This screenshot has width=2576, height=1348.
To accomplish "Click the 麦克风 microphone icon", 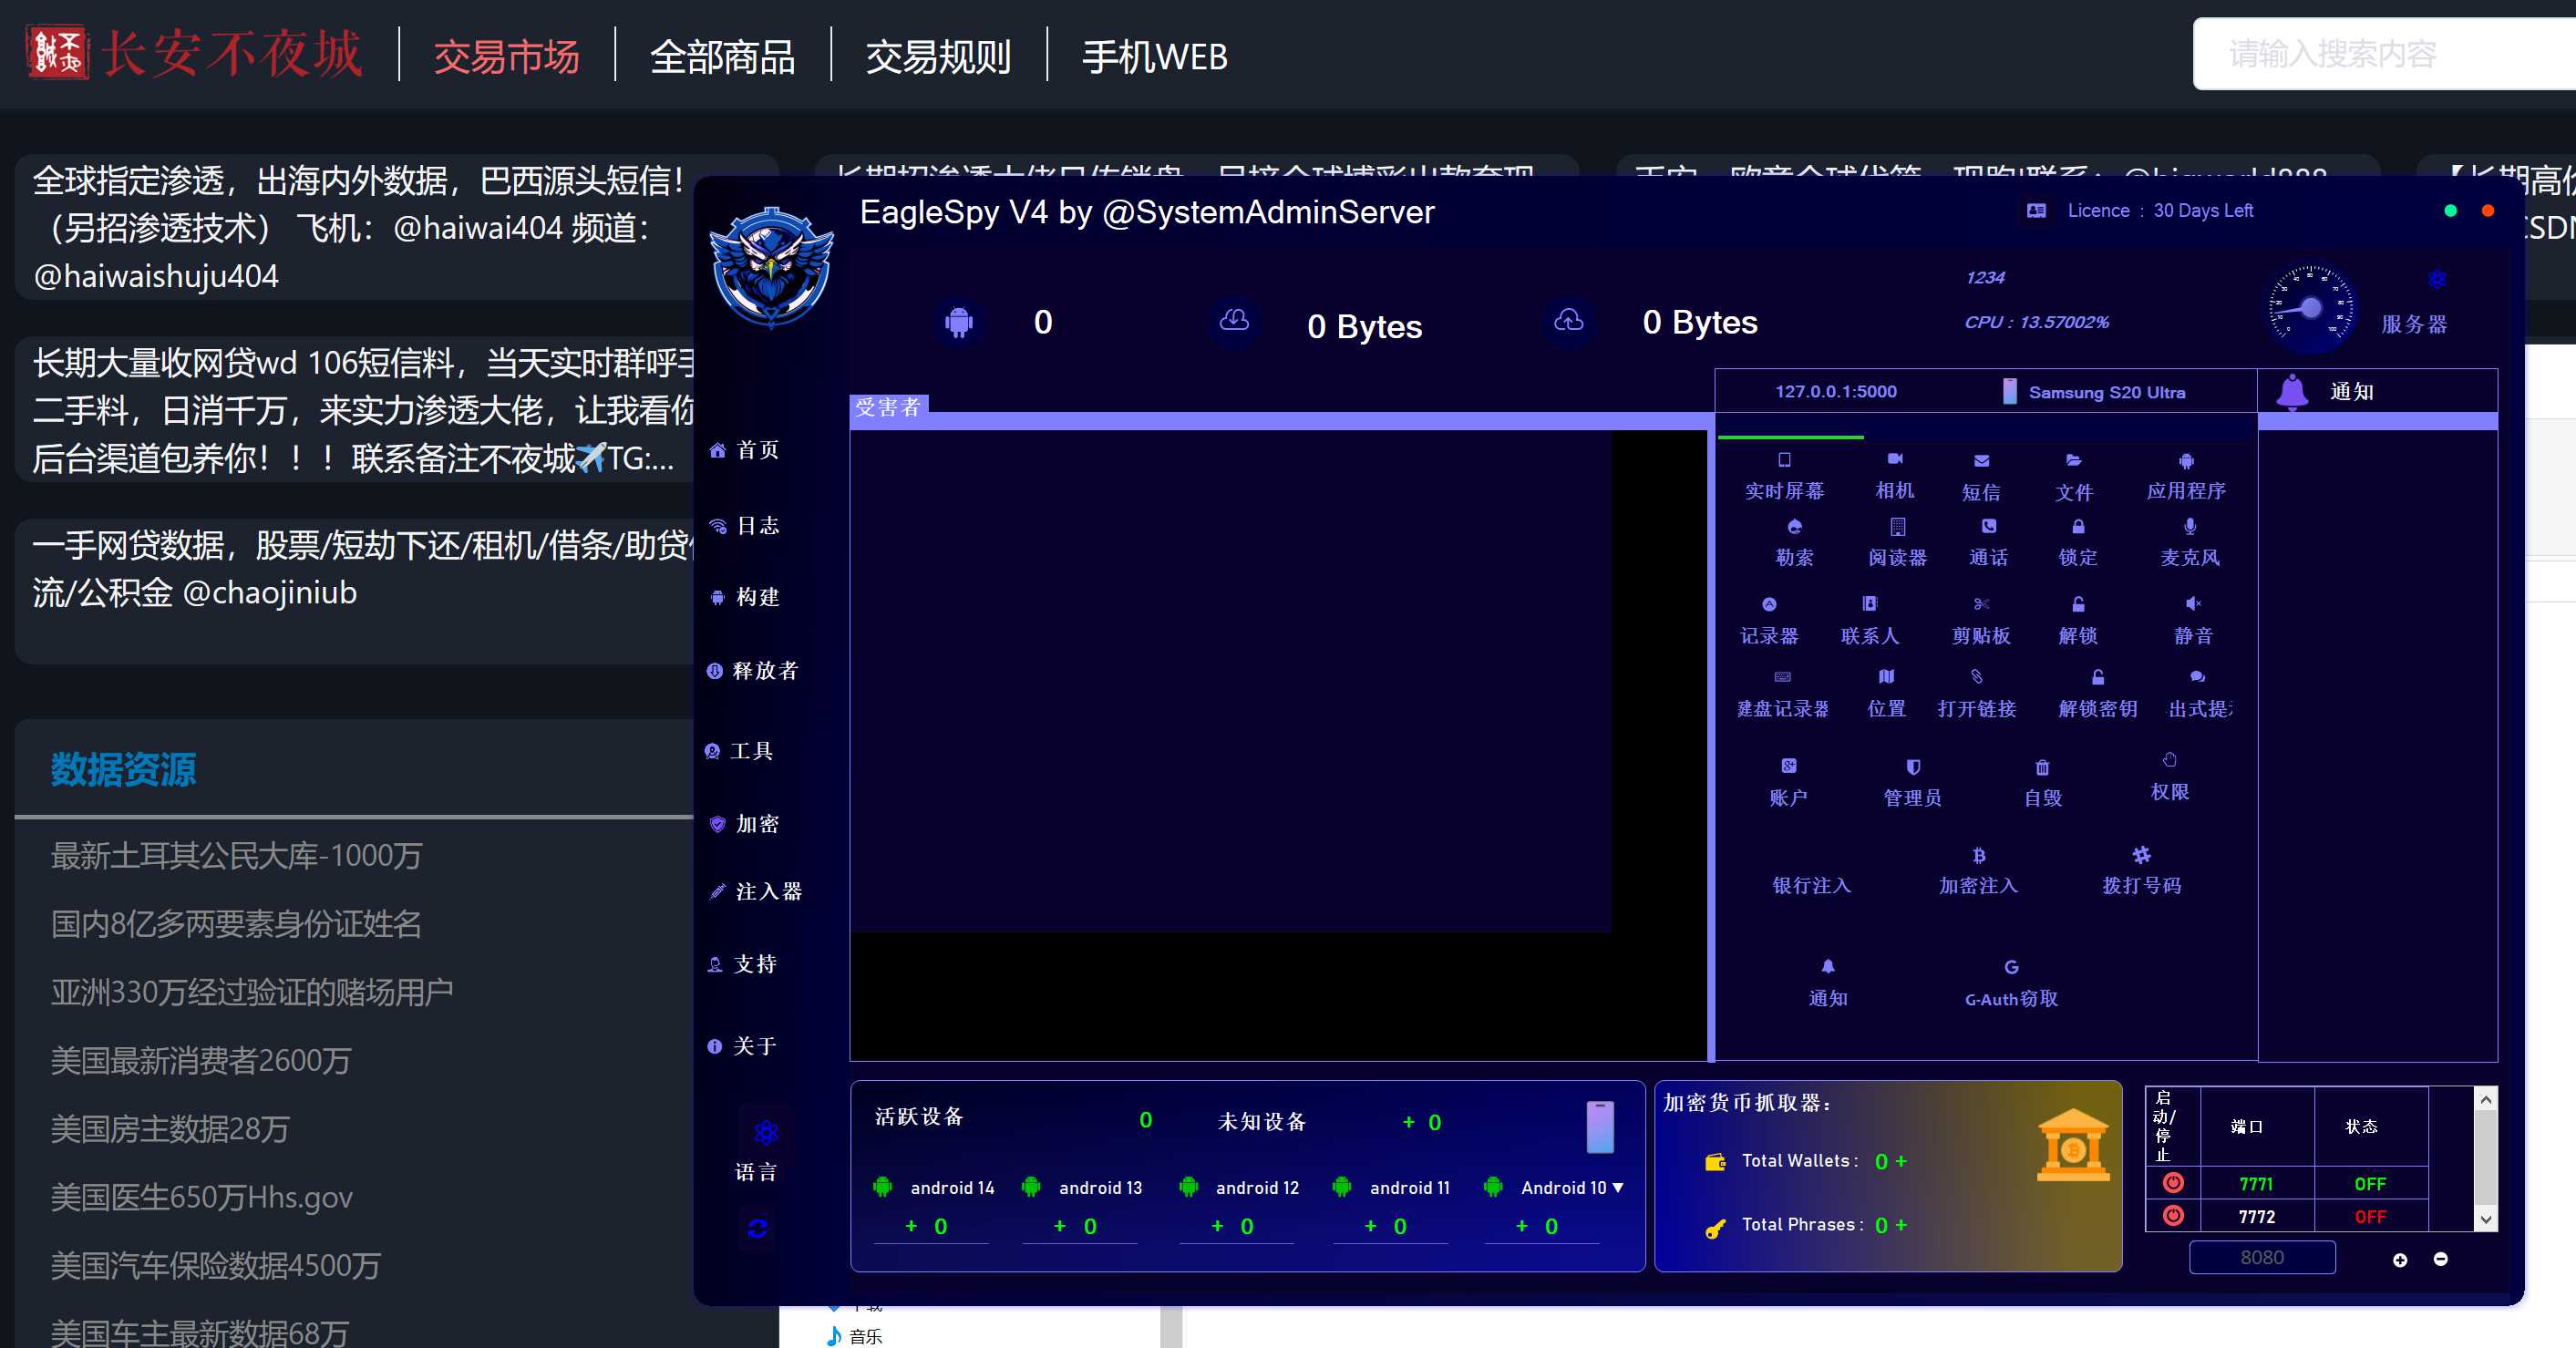I will click(x=2190, y=527).
